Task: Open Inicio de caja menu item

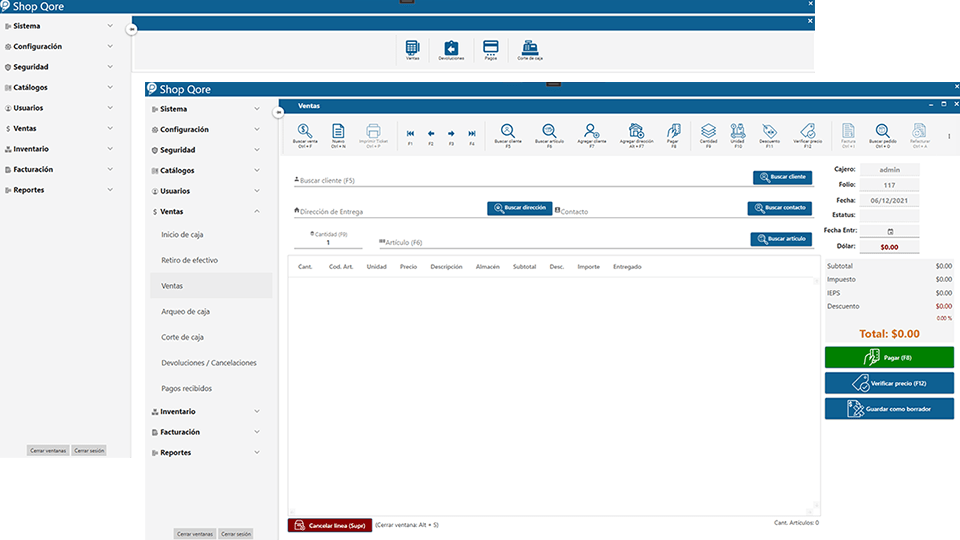Action: [x=211, y=234]
